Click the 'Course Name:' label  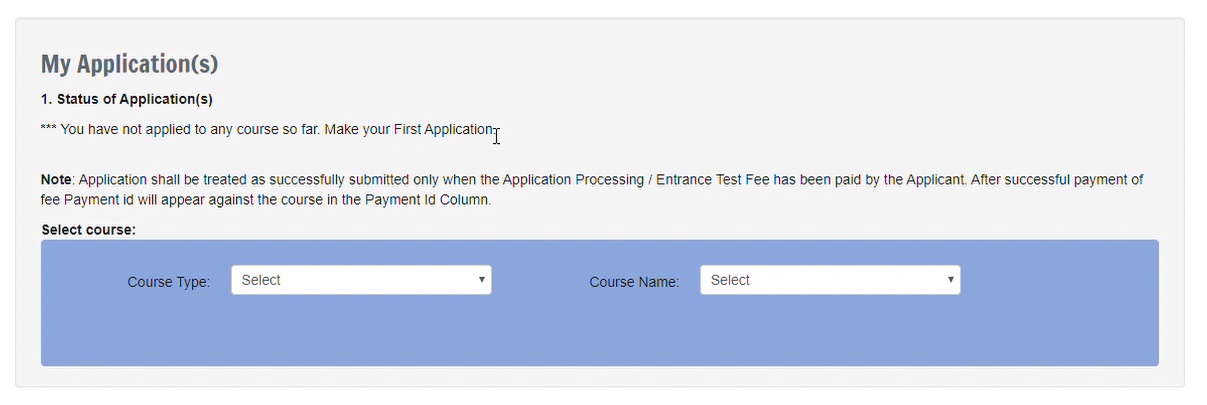coord(634,282)
